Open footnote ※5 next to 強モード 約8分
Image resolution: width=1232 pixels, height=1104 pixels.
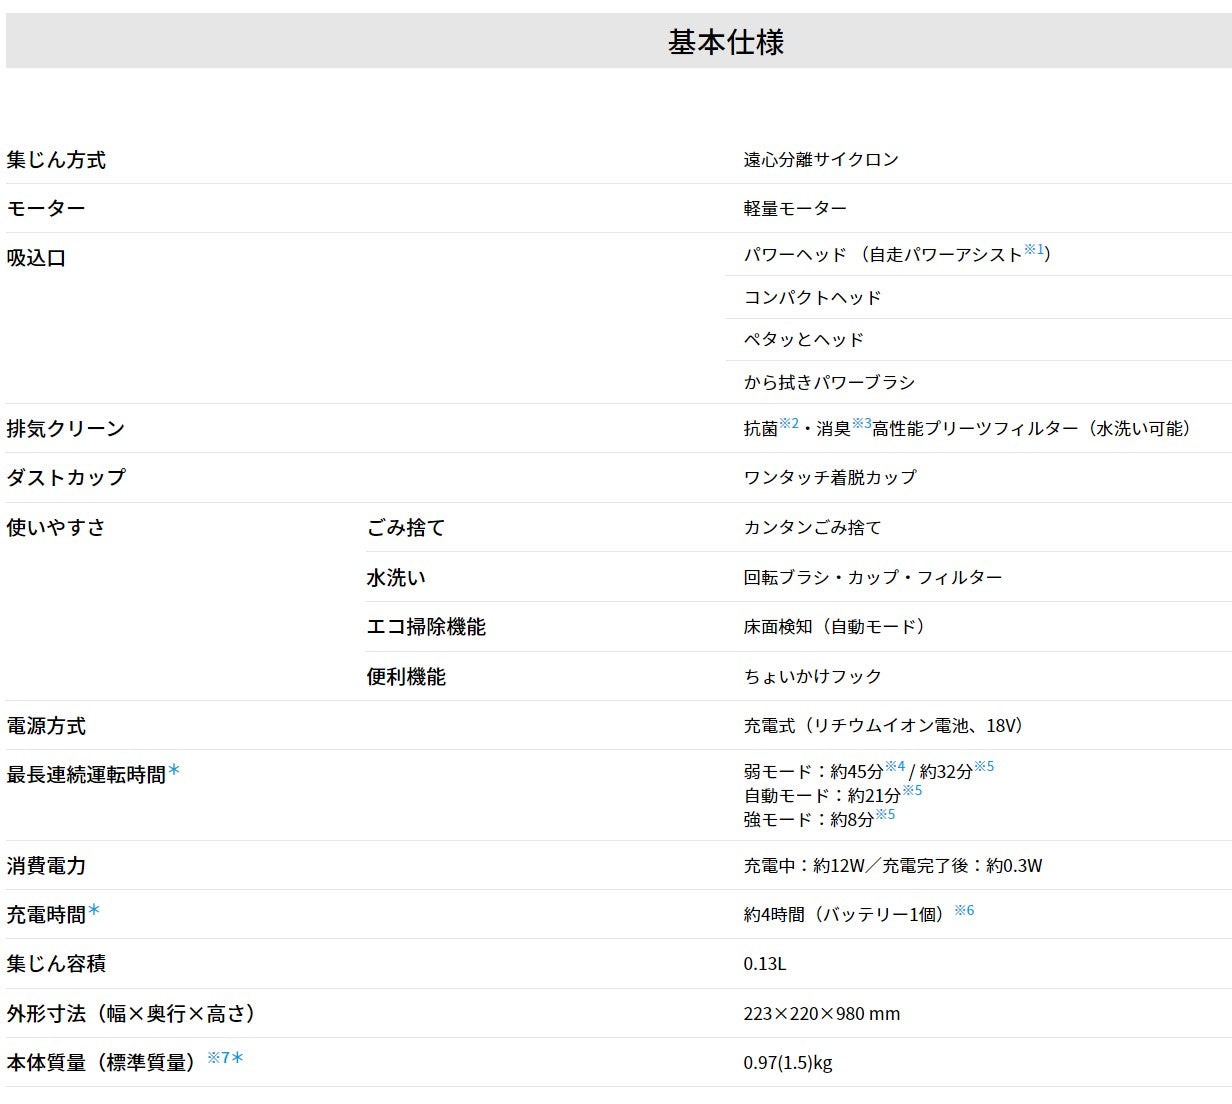click(x=884, y=814)
